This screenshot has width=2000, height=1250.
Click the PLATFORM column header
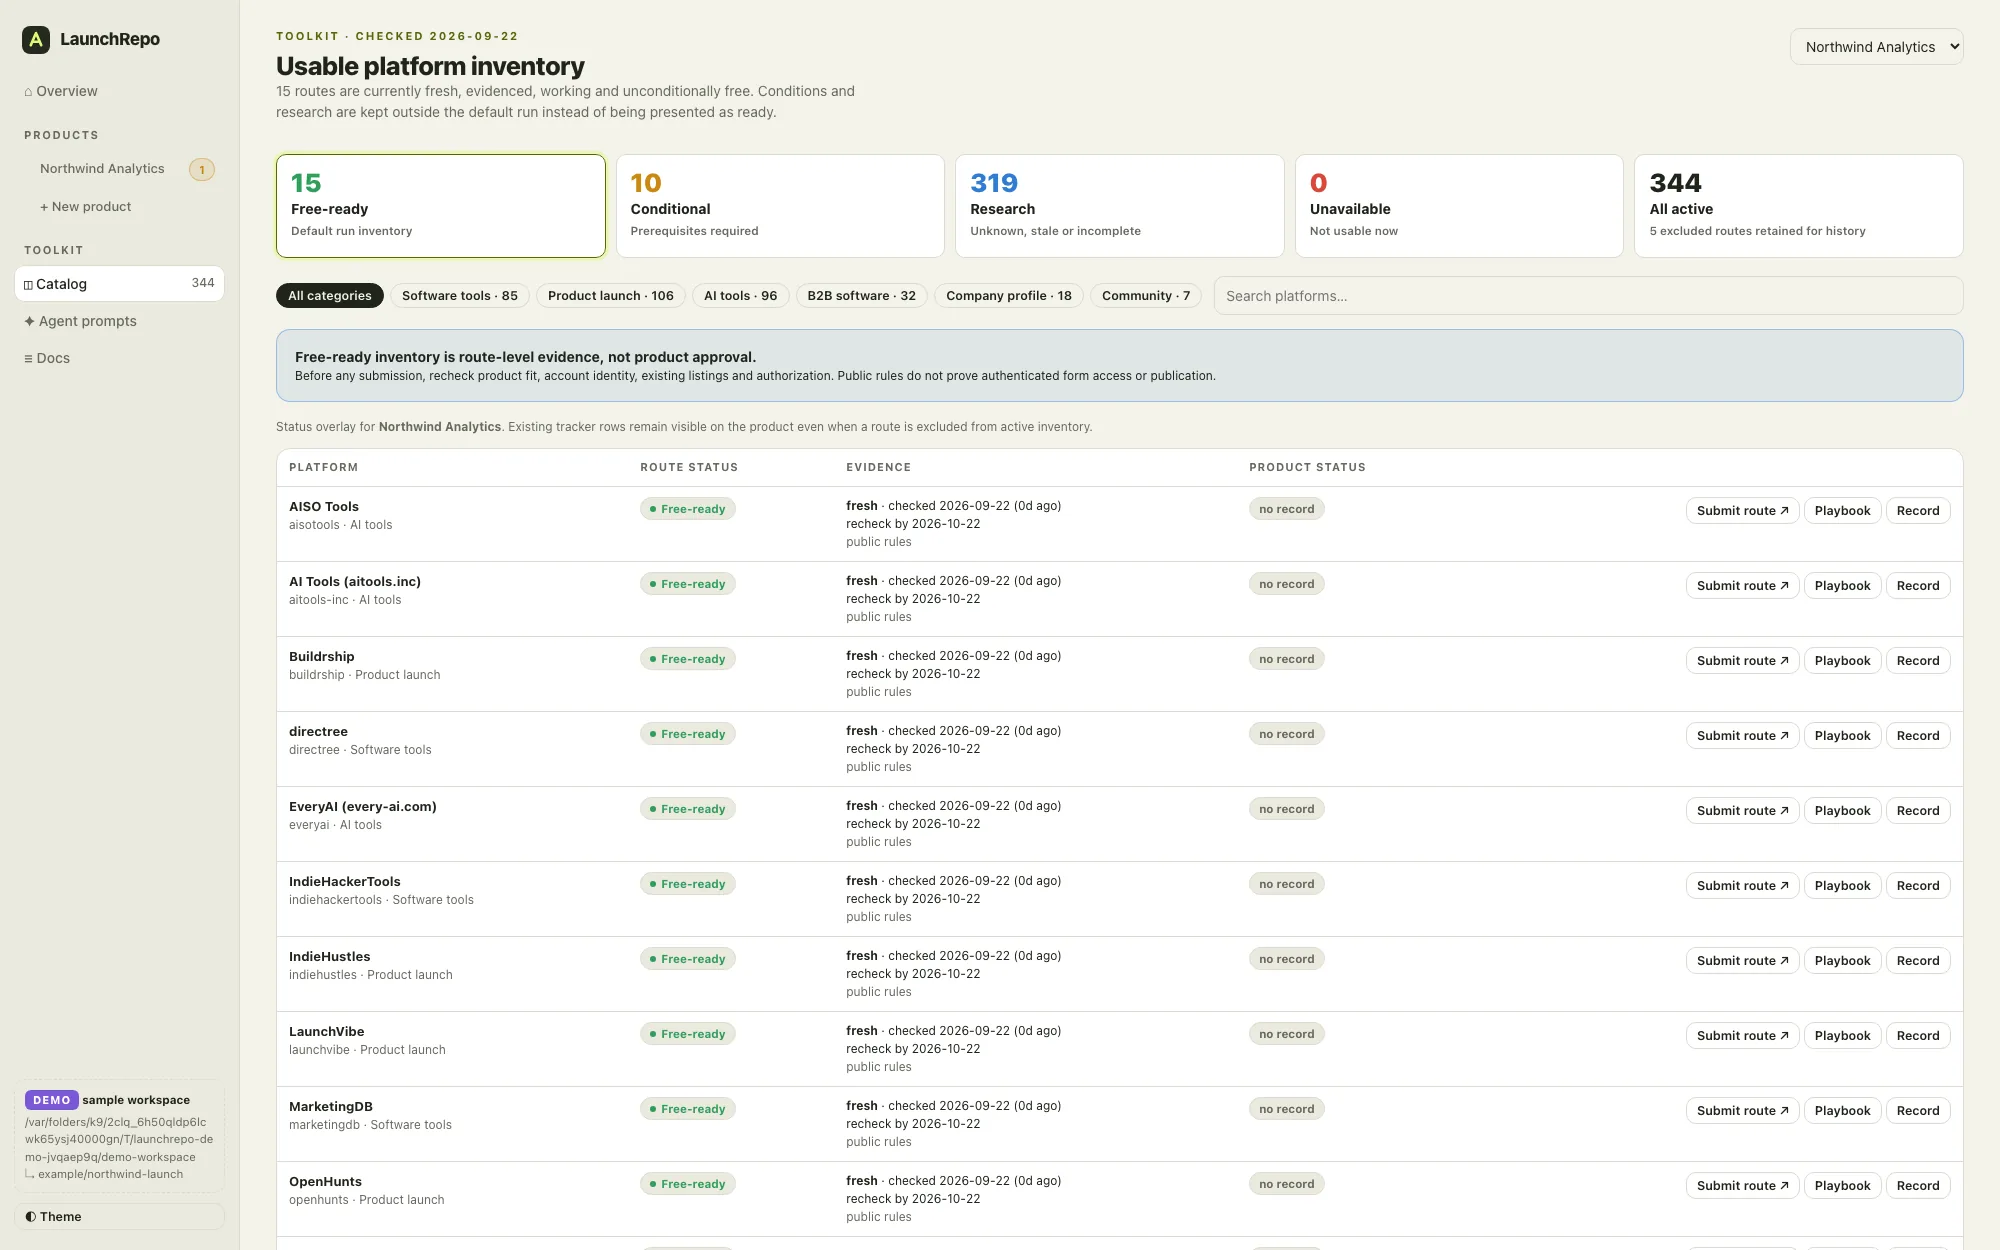323,468
